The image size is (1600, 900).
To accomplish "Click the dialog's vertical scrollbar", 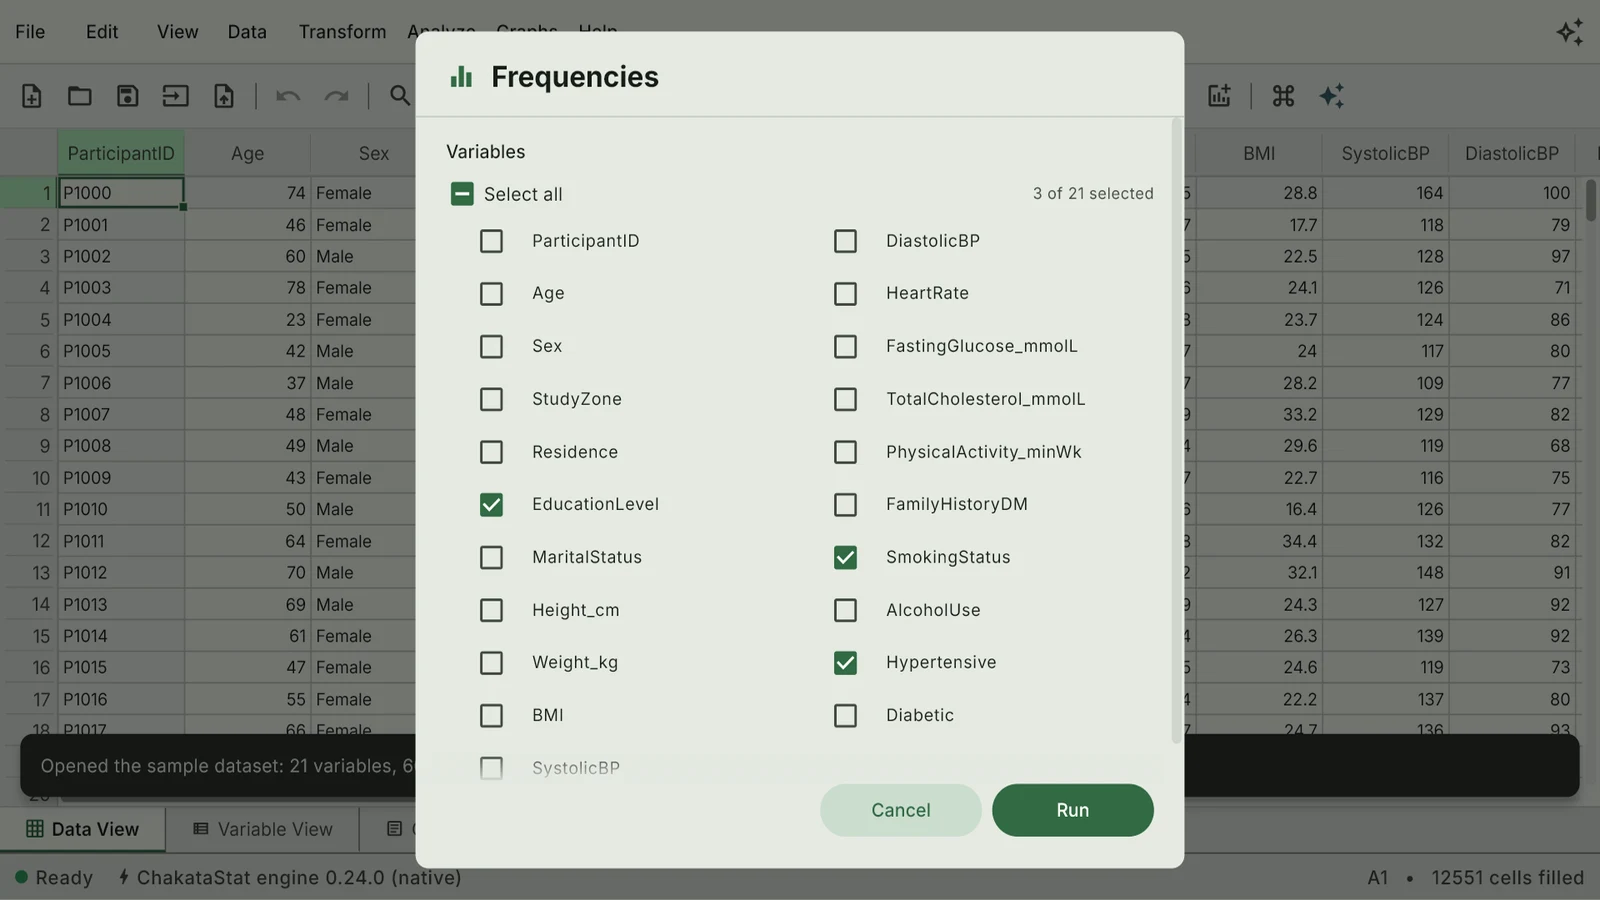I will [x=1176, y=430].
